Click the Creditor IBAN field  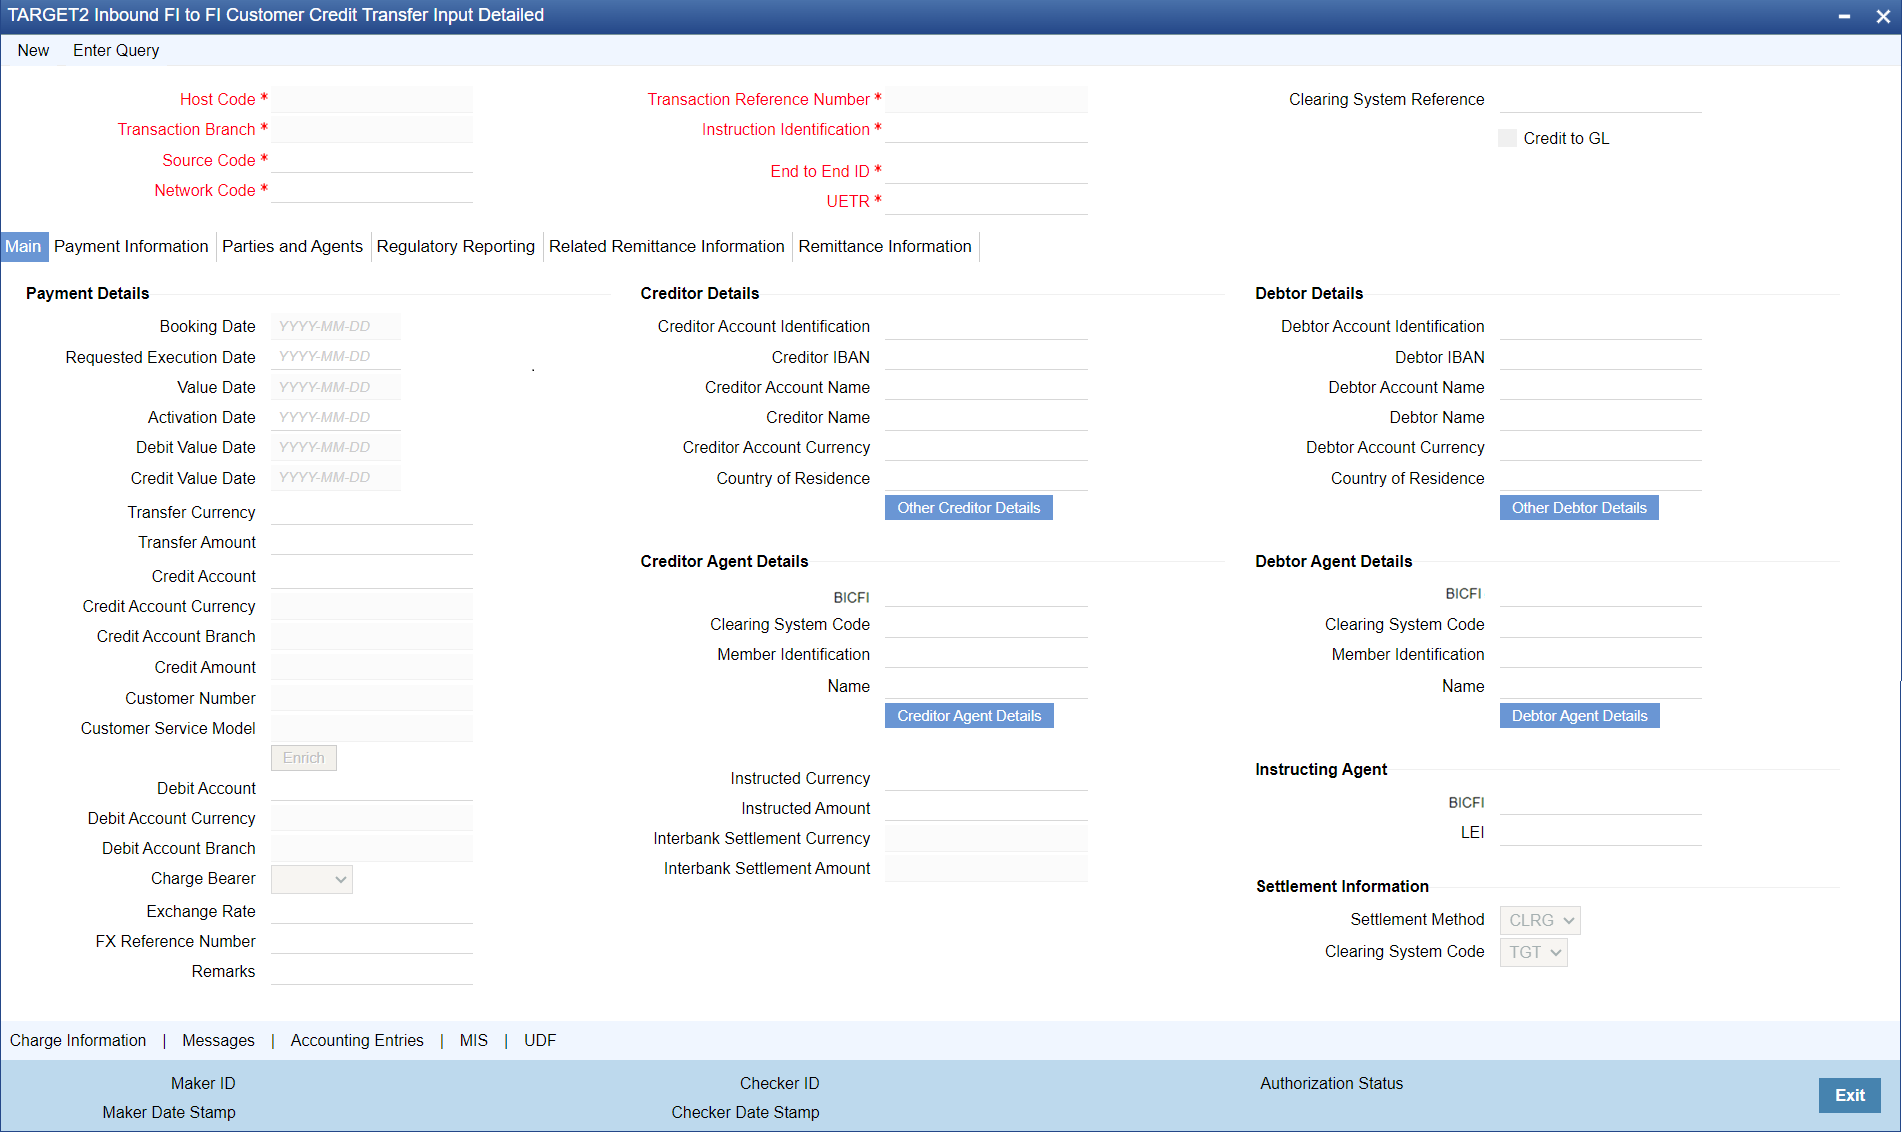pos(986,357)
